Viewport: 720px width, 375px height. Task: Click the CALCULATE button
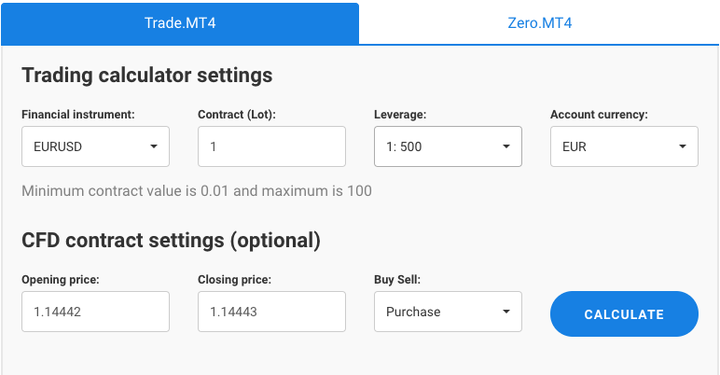click(624, 314)
